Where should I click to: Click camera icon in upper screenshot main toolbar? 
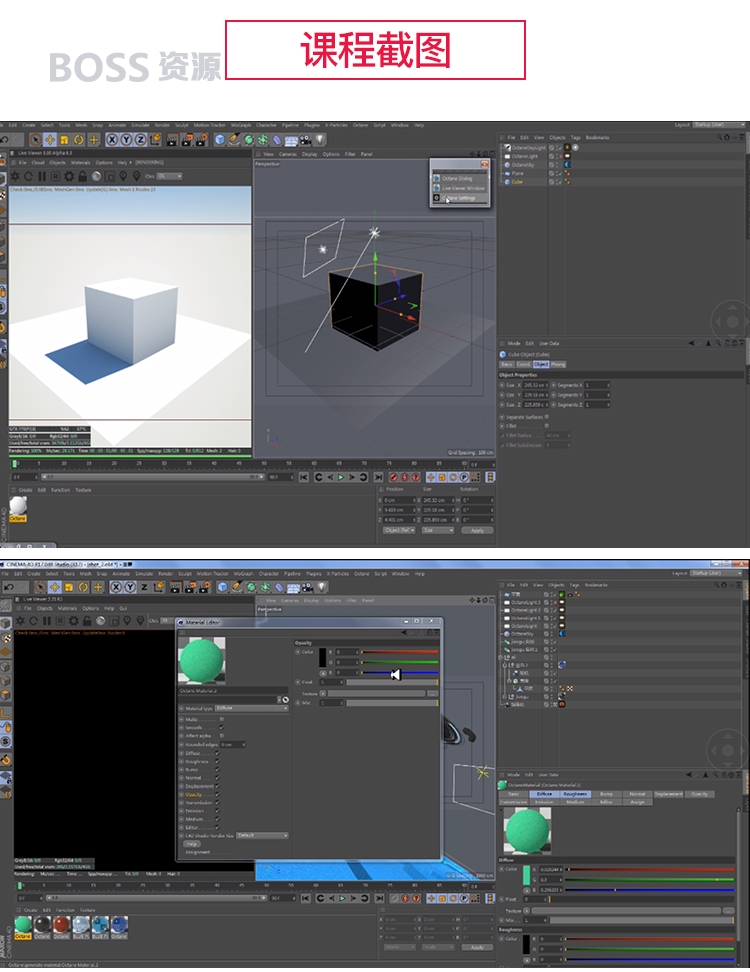click(306, 139)
